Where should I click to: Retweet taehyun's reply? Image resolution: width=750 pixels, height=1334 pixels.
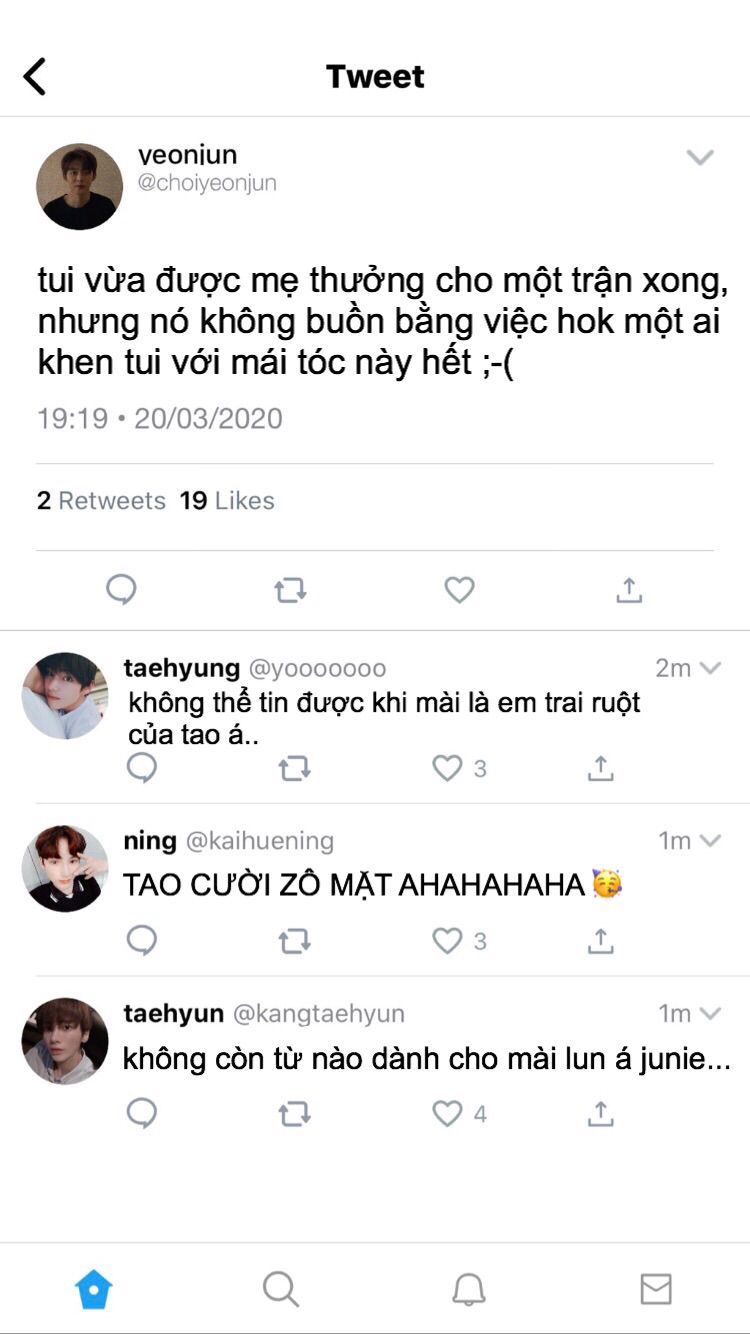[294, 1114]
